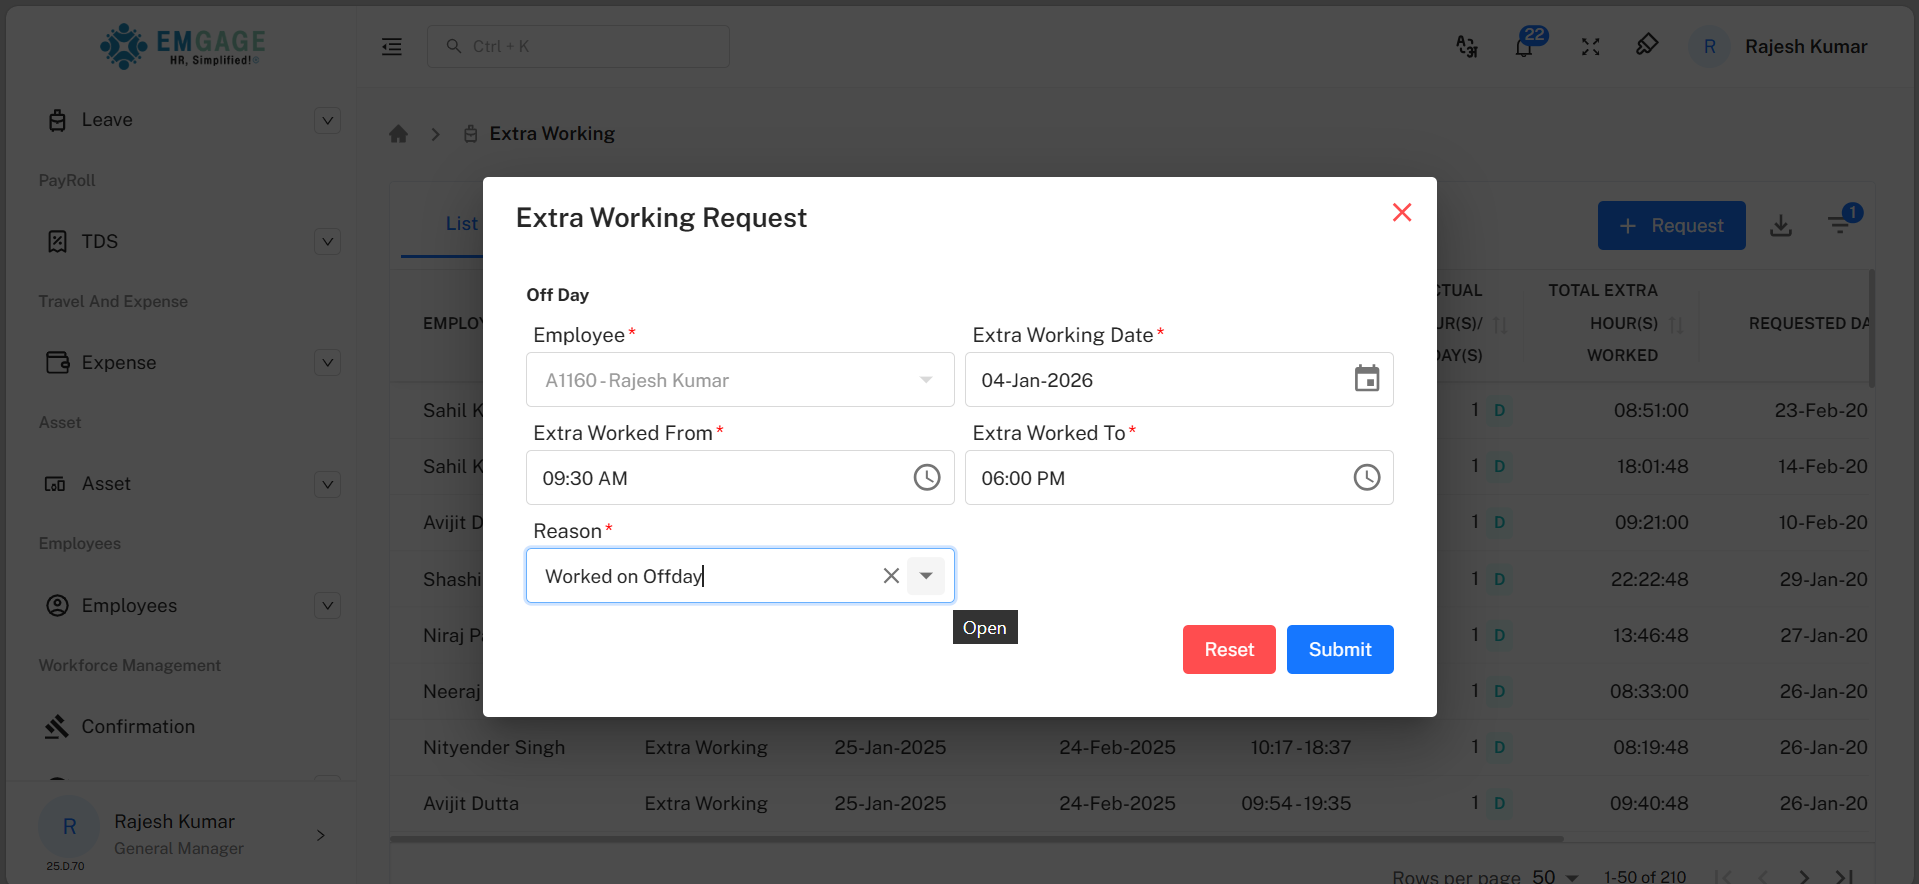
Task: Open the Confirmation menu item
Action: coord(138,727)
